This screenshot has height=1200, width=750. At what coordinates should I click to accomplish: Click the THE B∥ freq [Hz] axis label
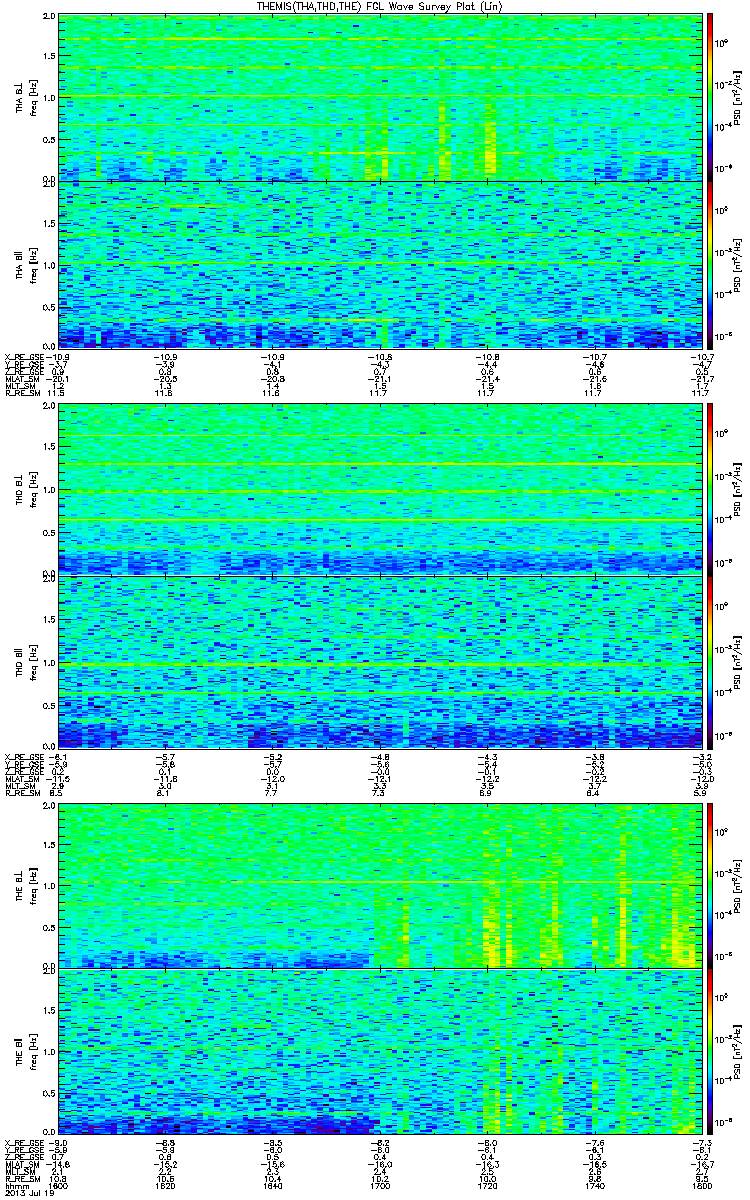25,1053
